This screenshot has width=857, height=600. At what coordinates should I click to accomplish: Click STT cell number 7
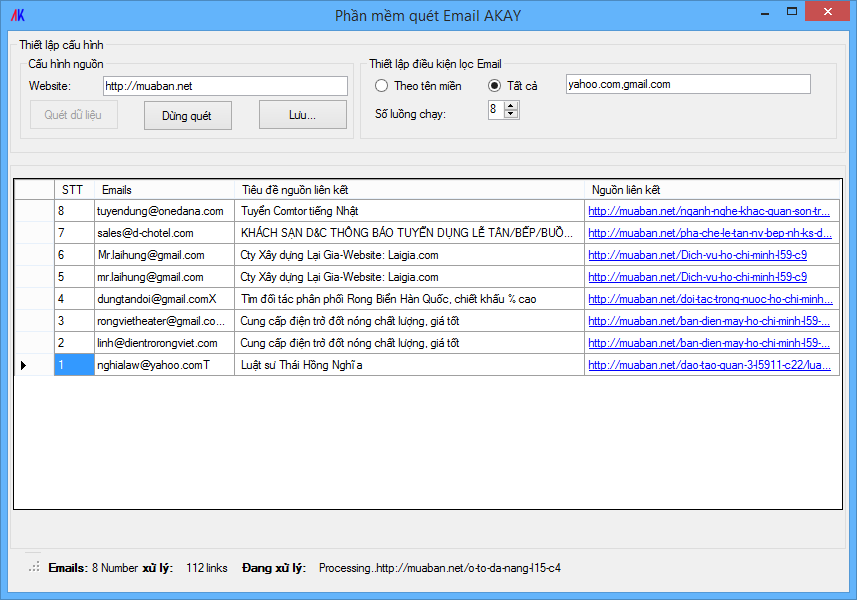click(74, 233)
